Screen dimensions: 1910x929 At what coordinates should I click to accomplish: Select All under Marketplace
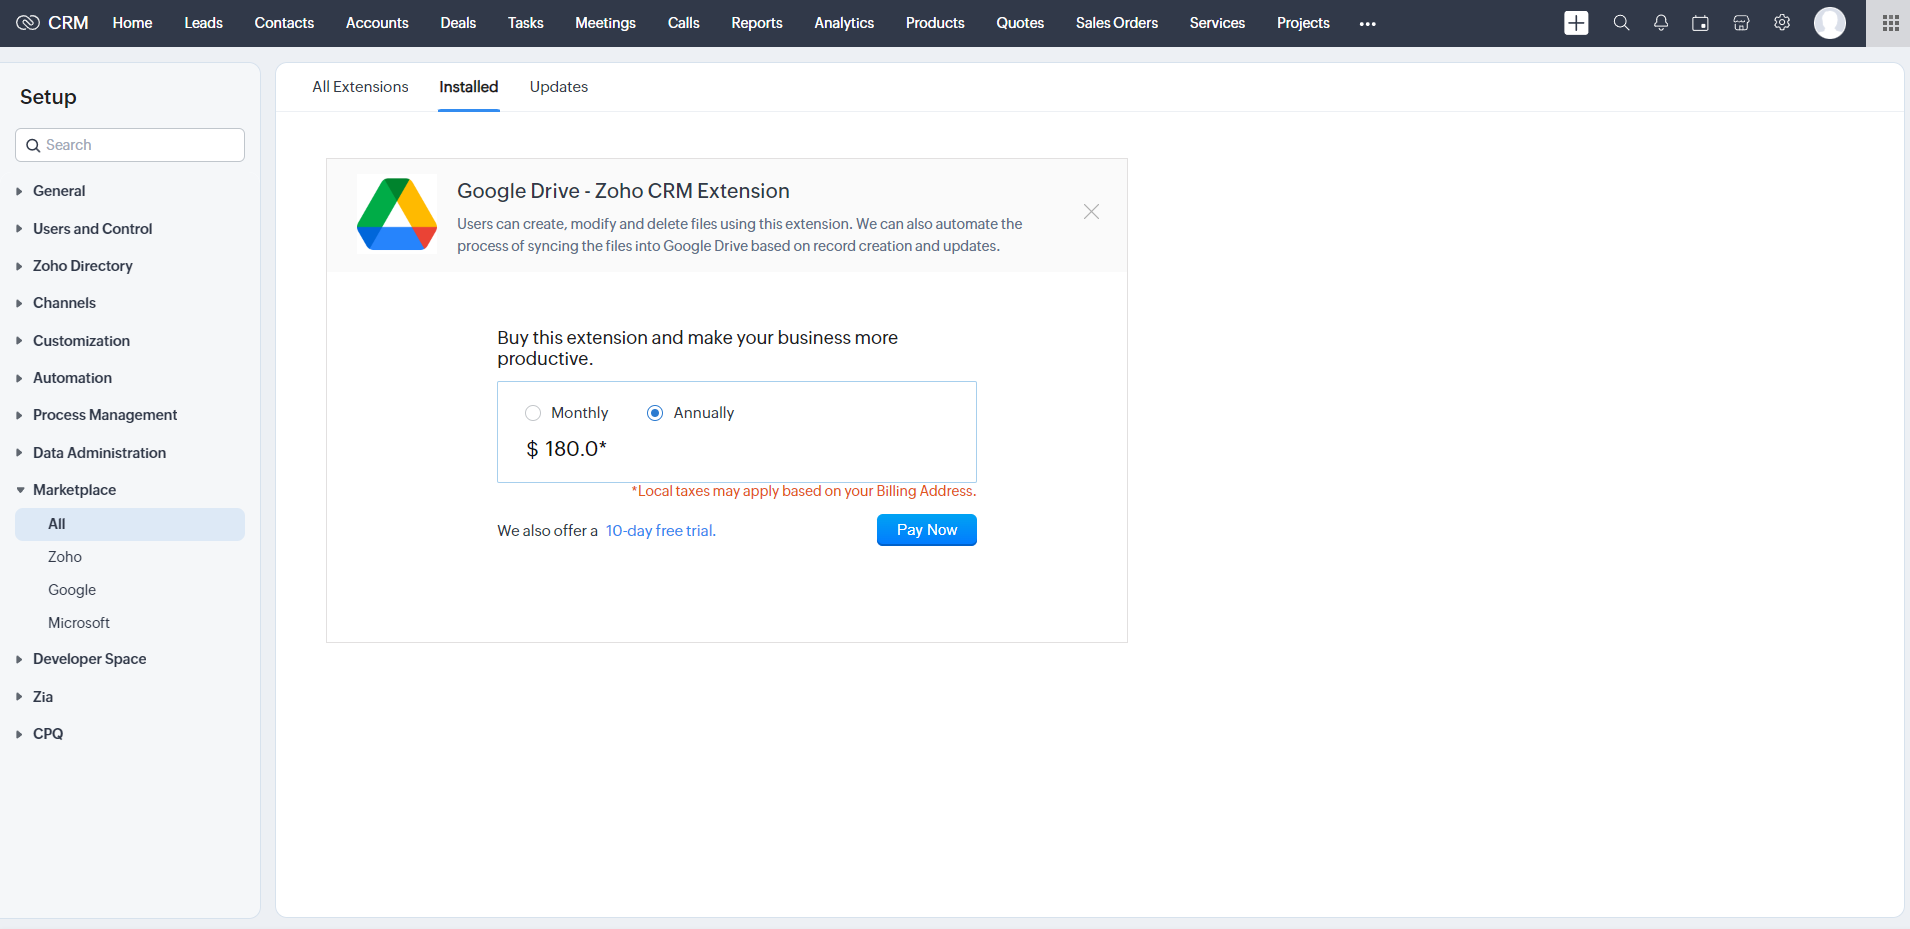130,524
